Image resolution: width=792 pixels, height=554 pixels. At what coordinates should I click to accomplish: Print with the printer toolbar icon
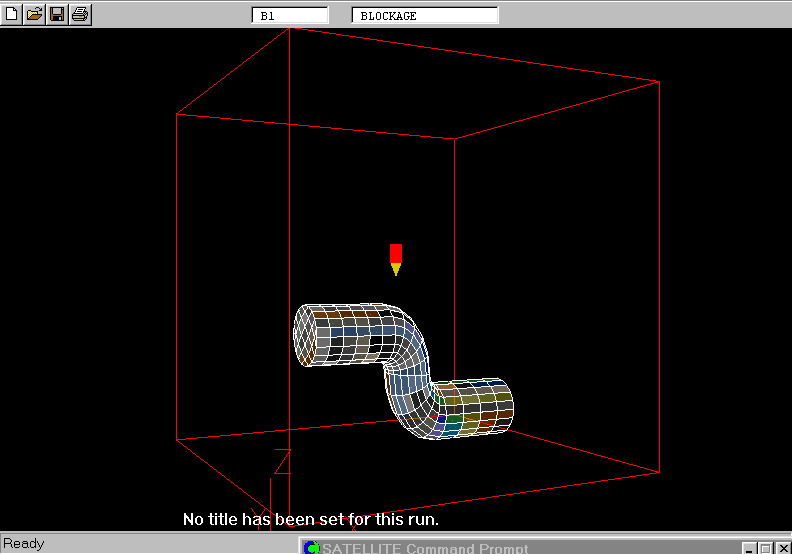(x=80, y=14)
